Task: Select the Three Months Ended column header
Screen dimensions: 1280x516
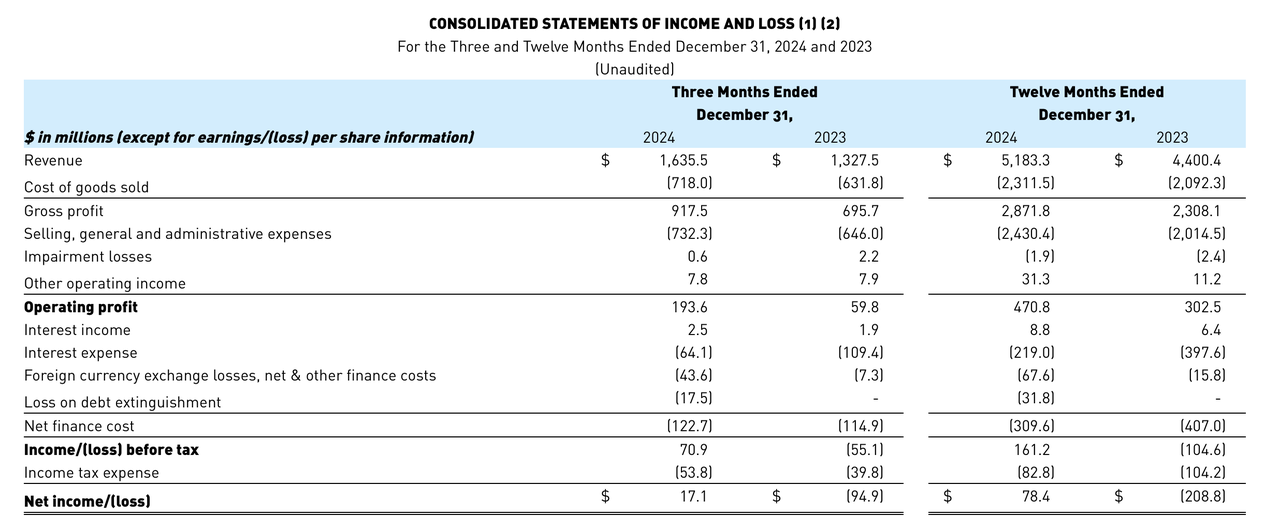Action: pos(744,103)
